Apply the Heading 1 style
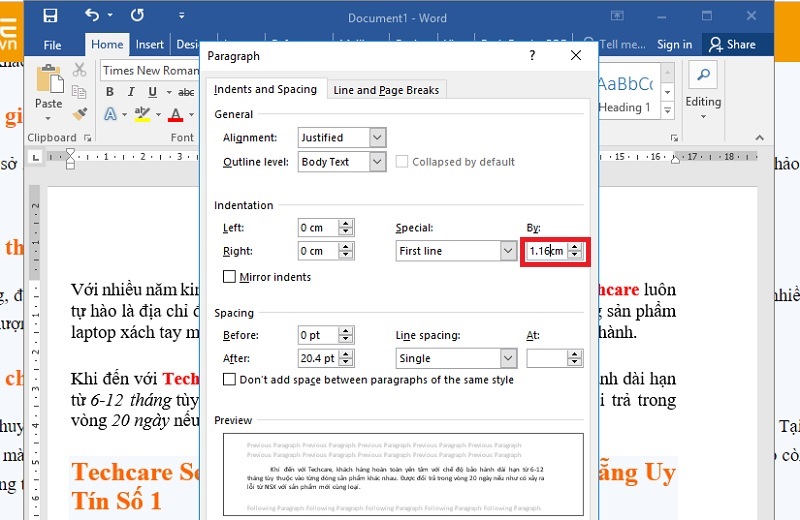 point(628,92)
